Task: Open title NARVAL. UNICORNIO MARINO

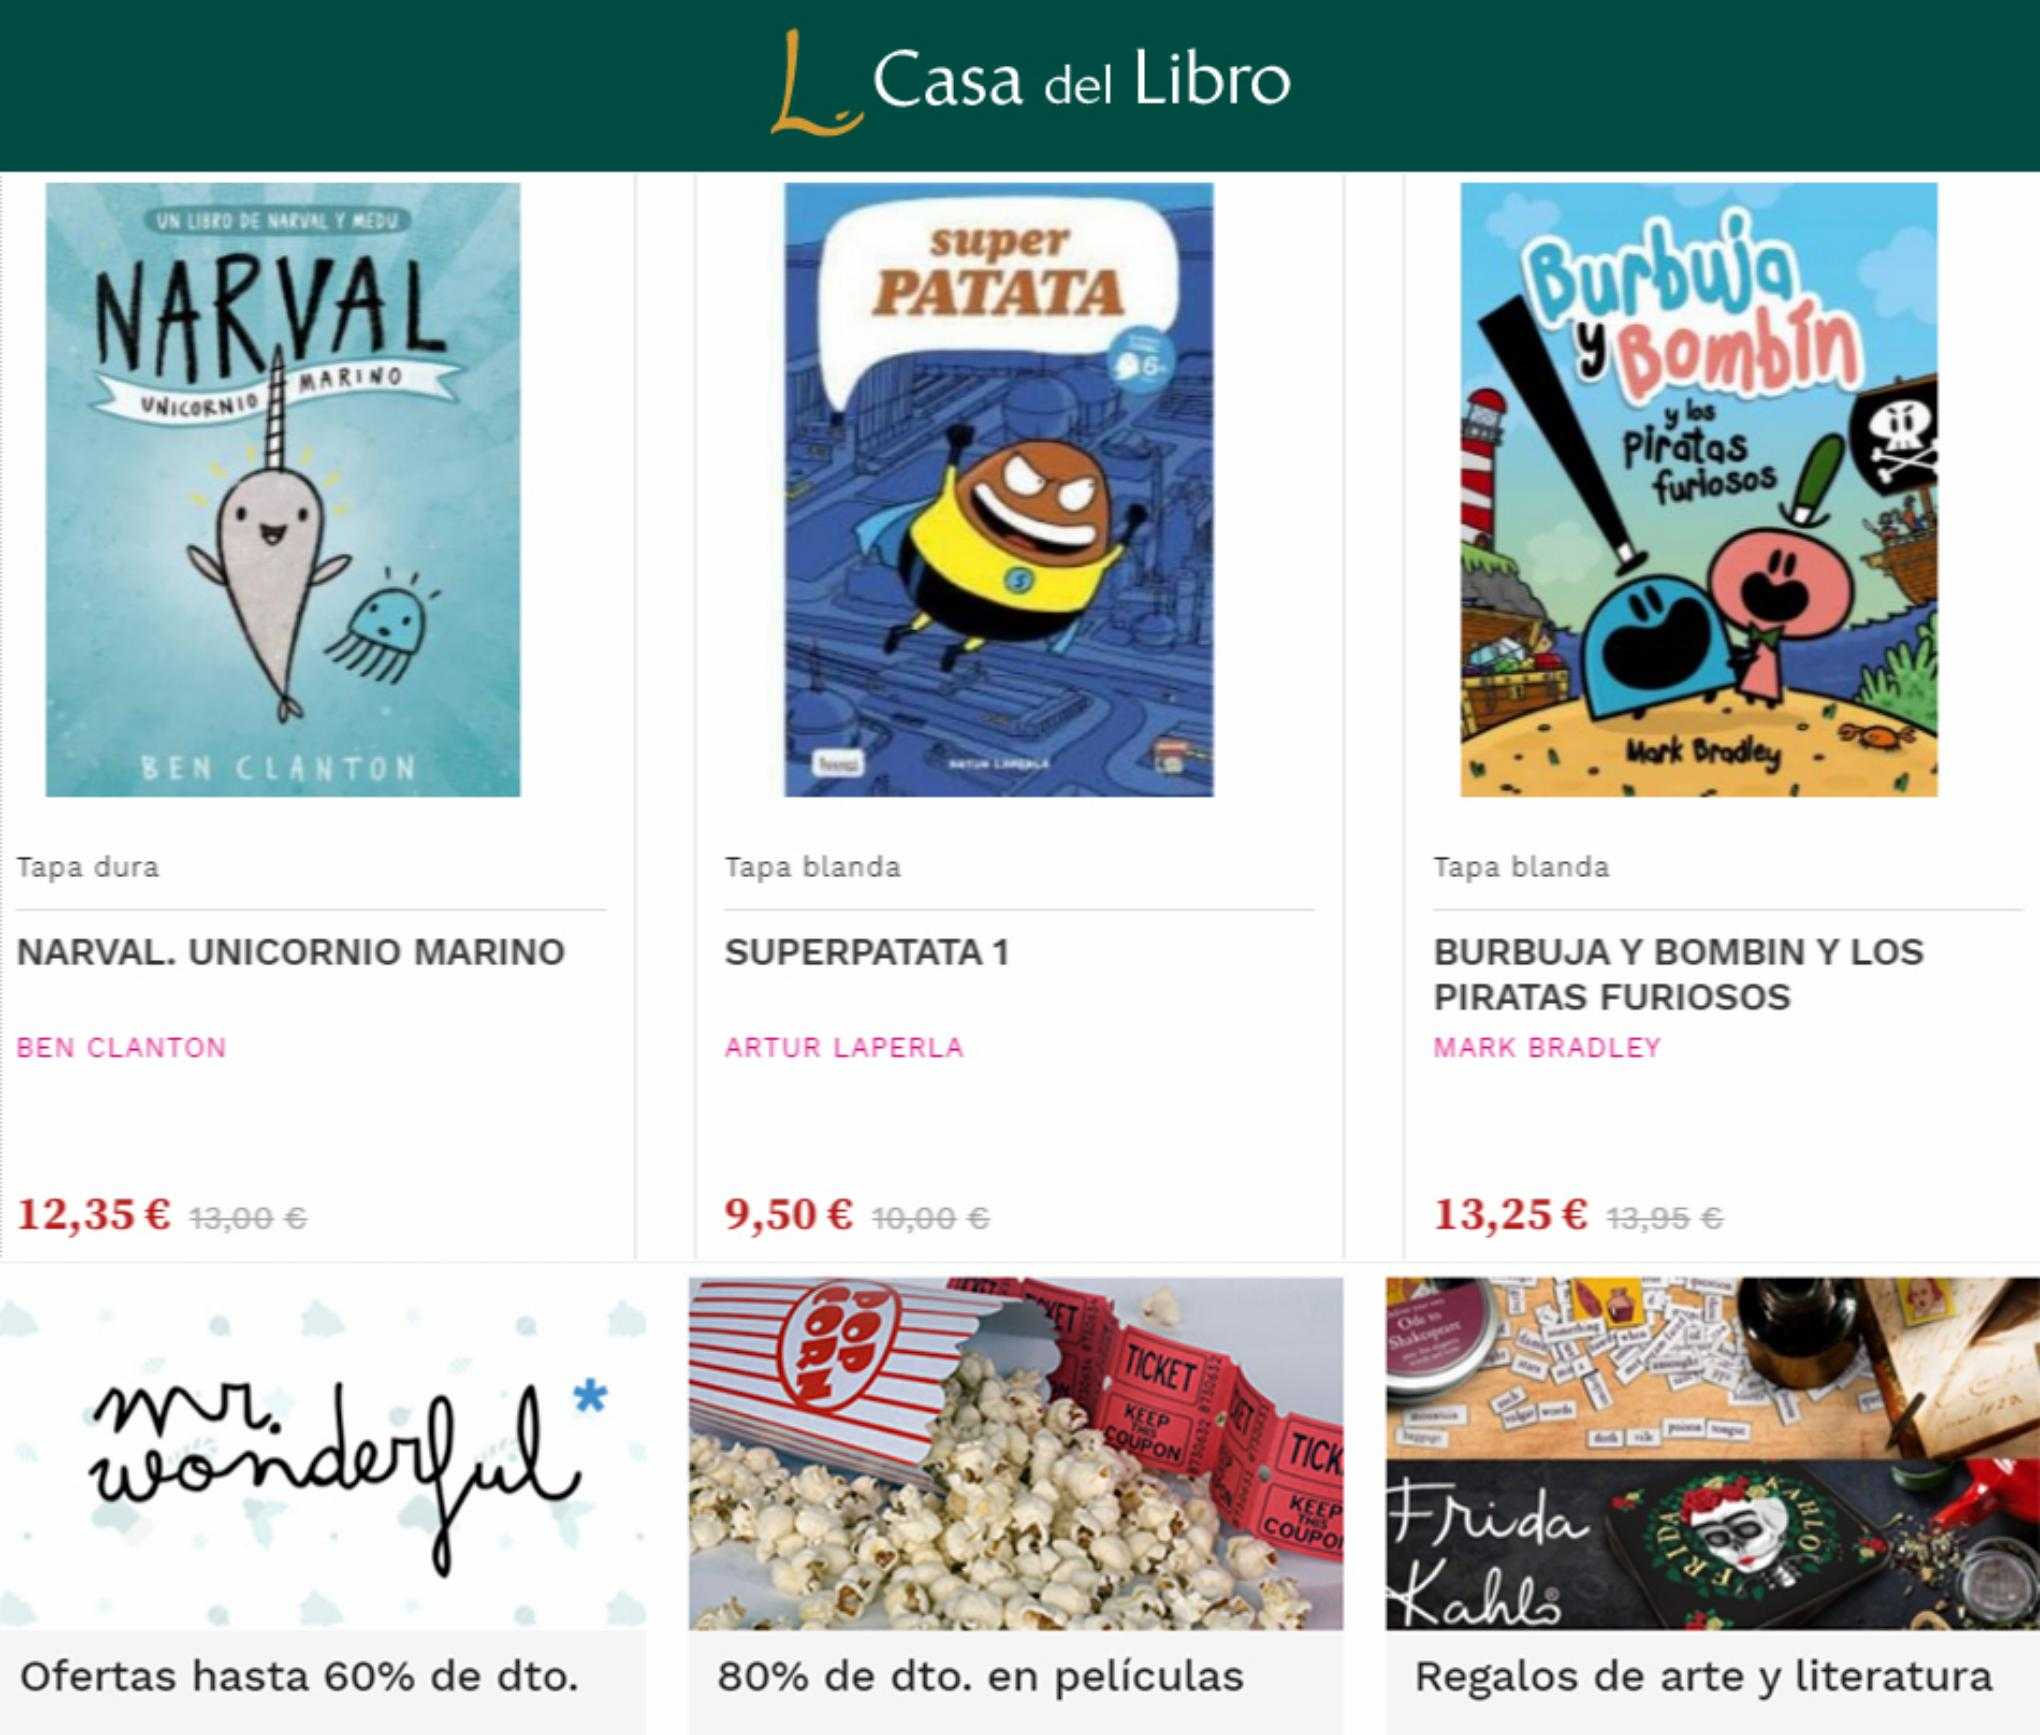Action: coord(291,952)
